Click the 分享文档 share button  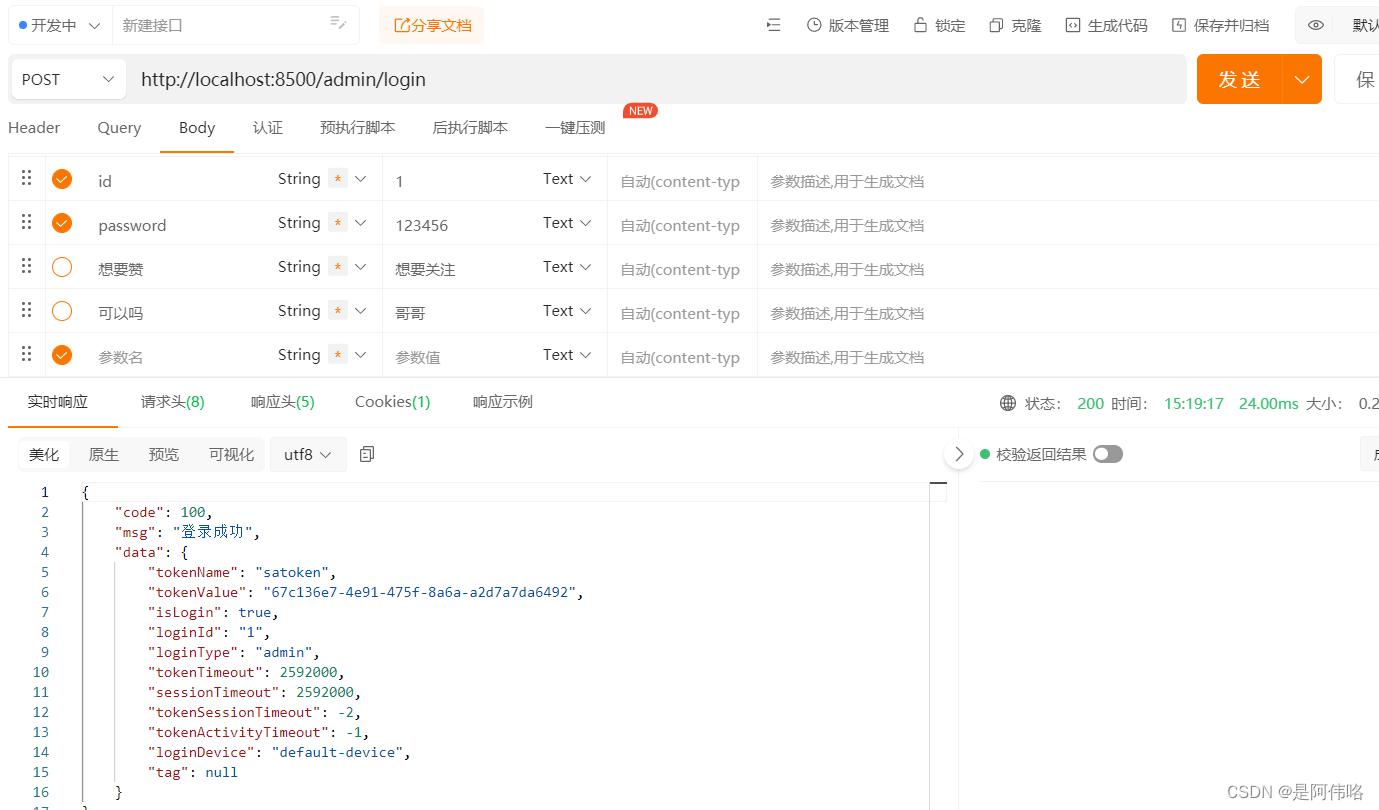431,24
